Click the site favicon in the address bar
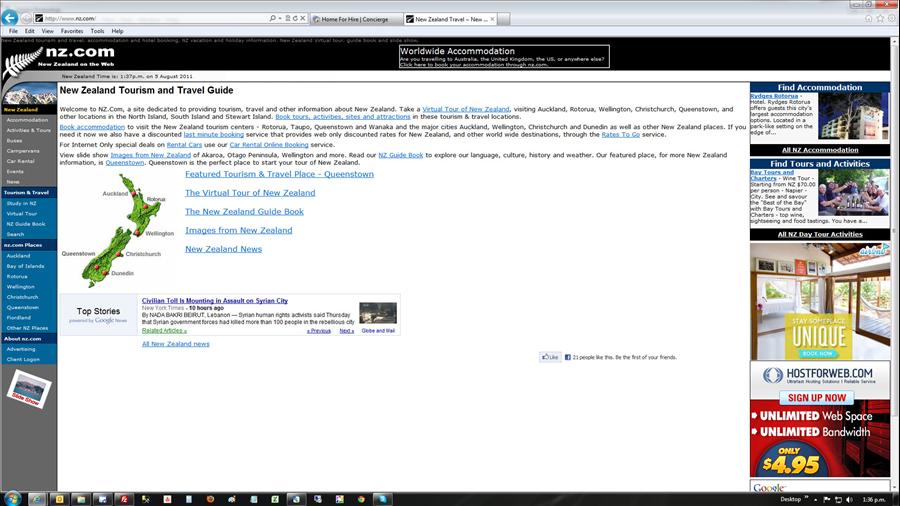 click(39, 18)
